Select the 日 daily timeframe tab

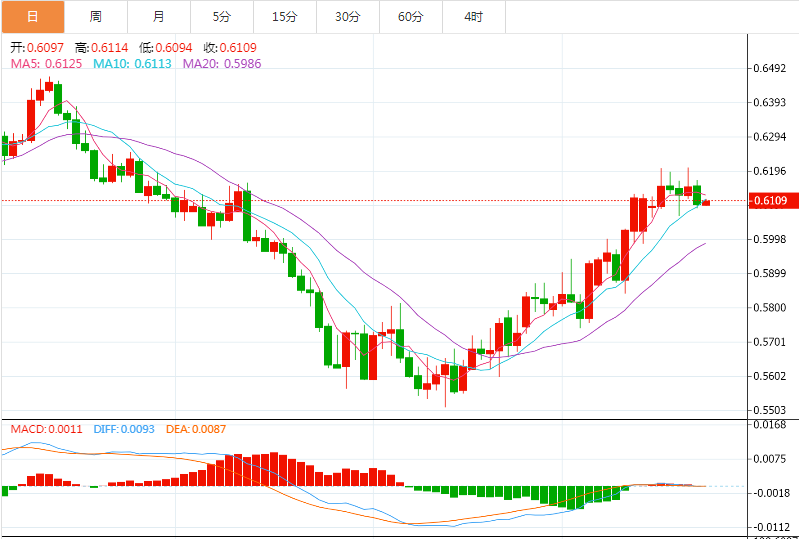tap(33, 17)
